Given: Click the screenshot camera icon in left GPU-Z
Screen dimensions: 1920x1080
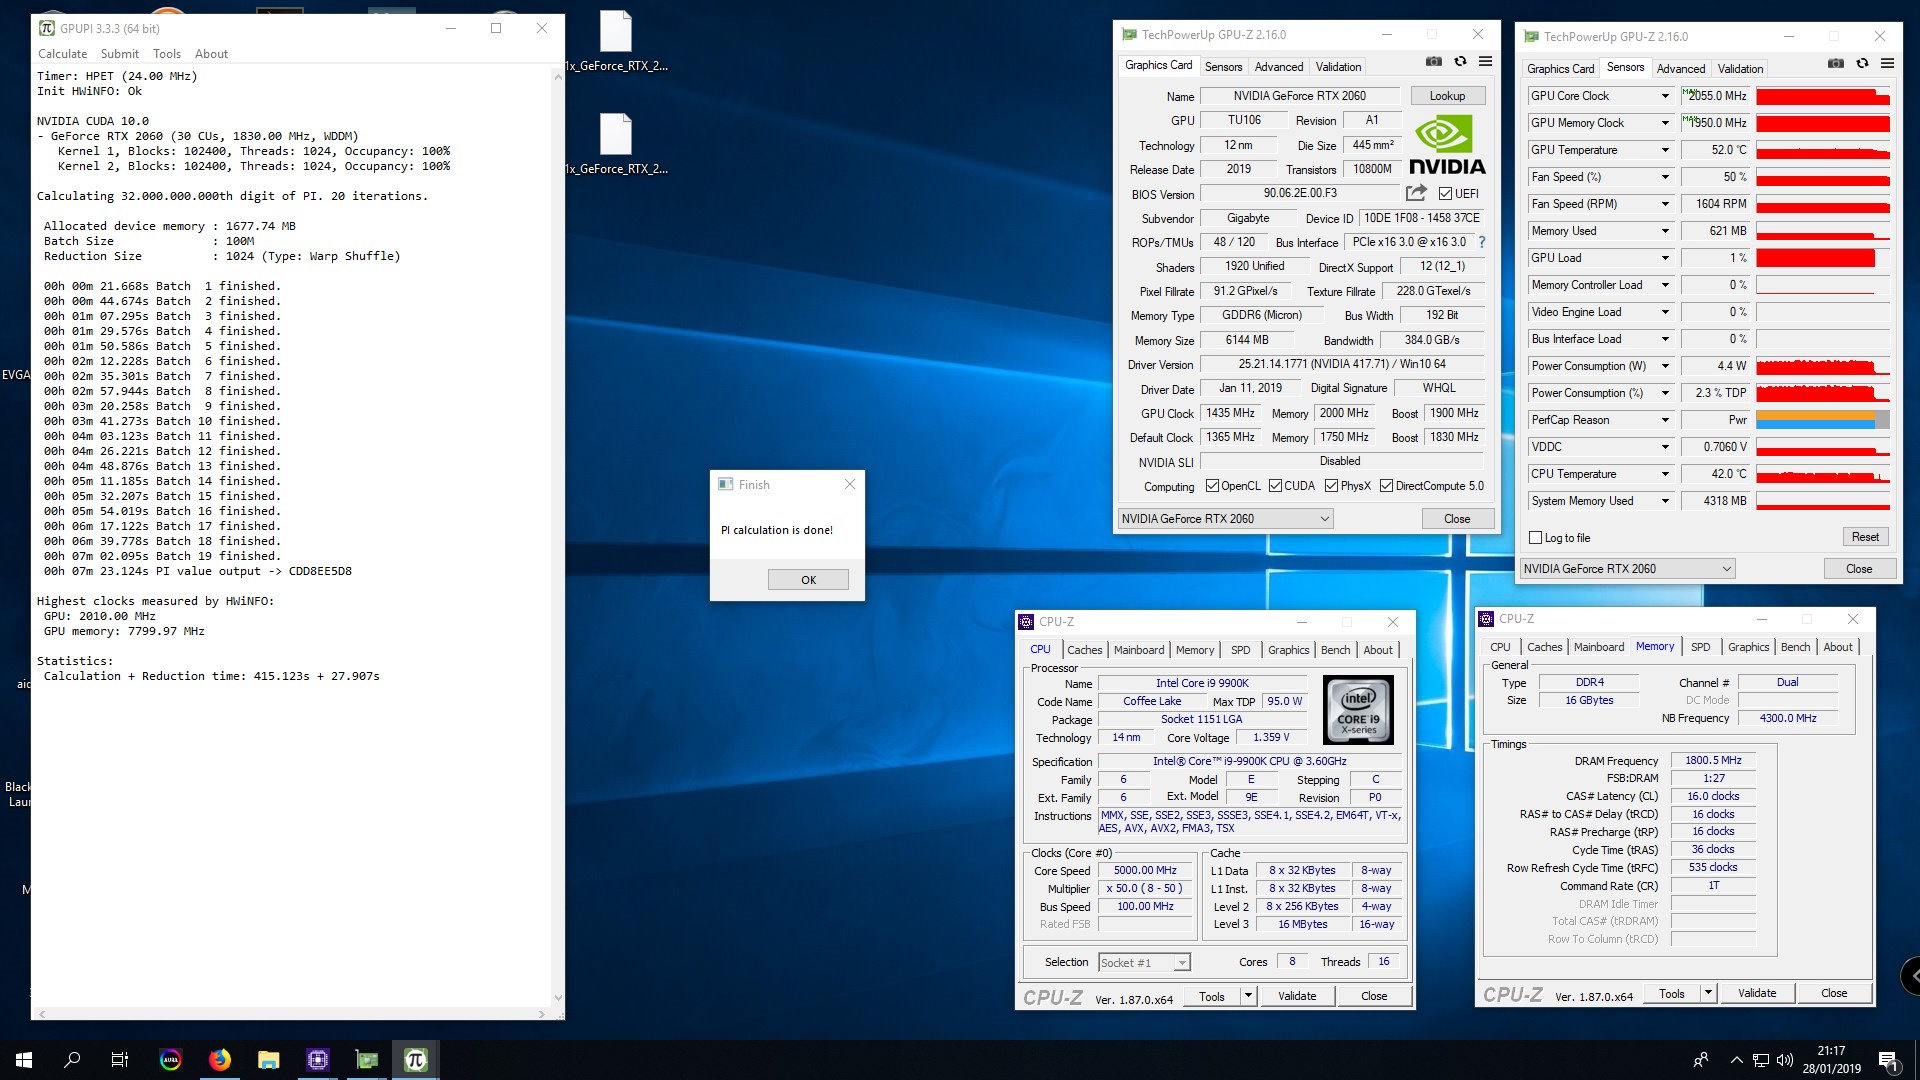Looking at the screenshot, I should tap(1434, 61).
